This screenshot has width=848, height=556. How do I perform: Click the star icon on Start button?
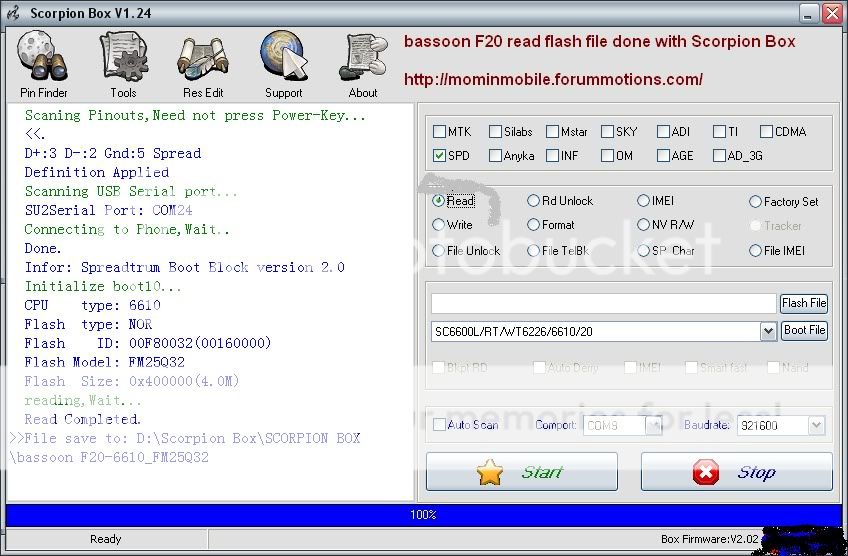[x=490, y=472]
